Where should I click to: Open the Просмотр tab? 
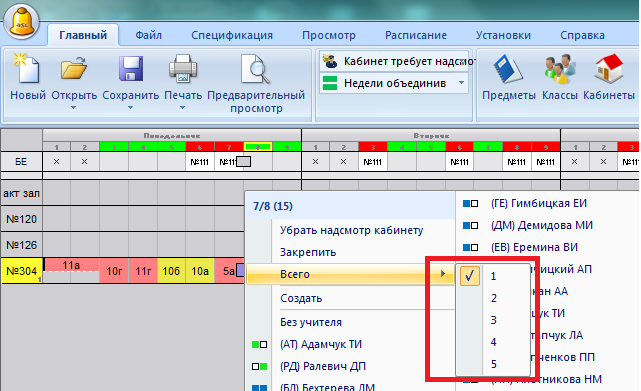click(x=329, y=35)
